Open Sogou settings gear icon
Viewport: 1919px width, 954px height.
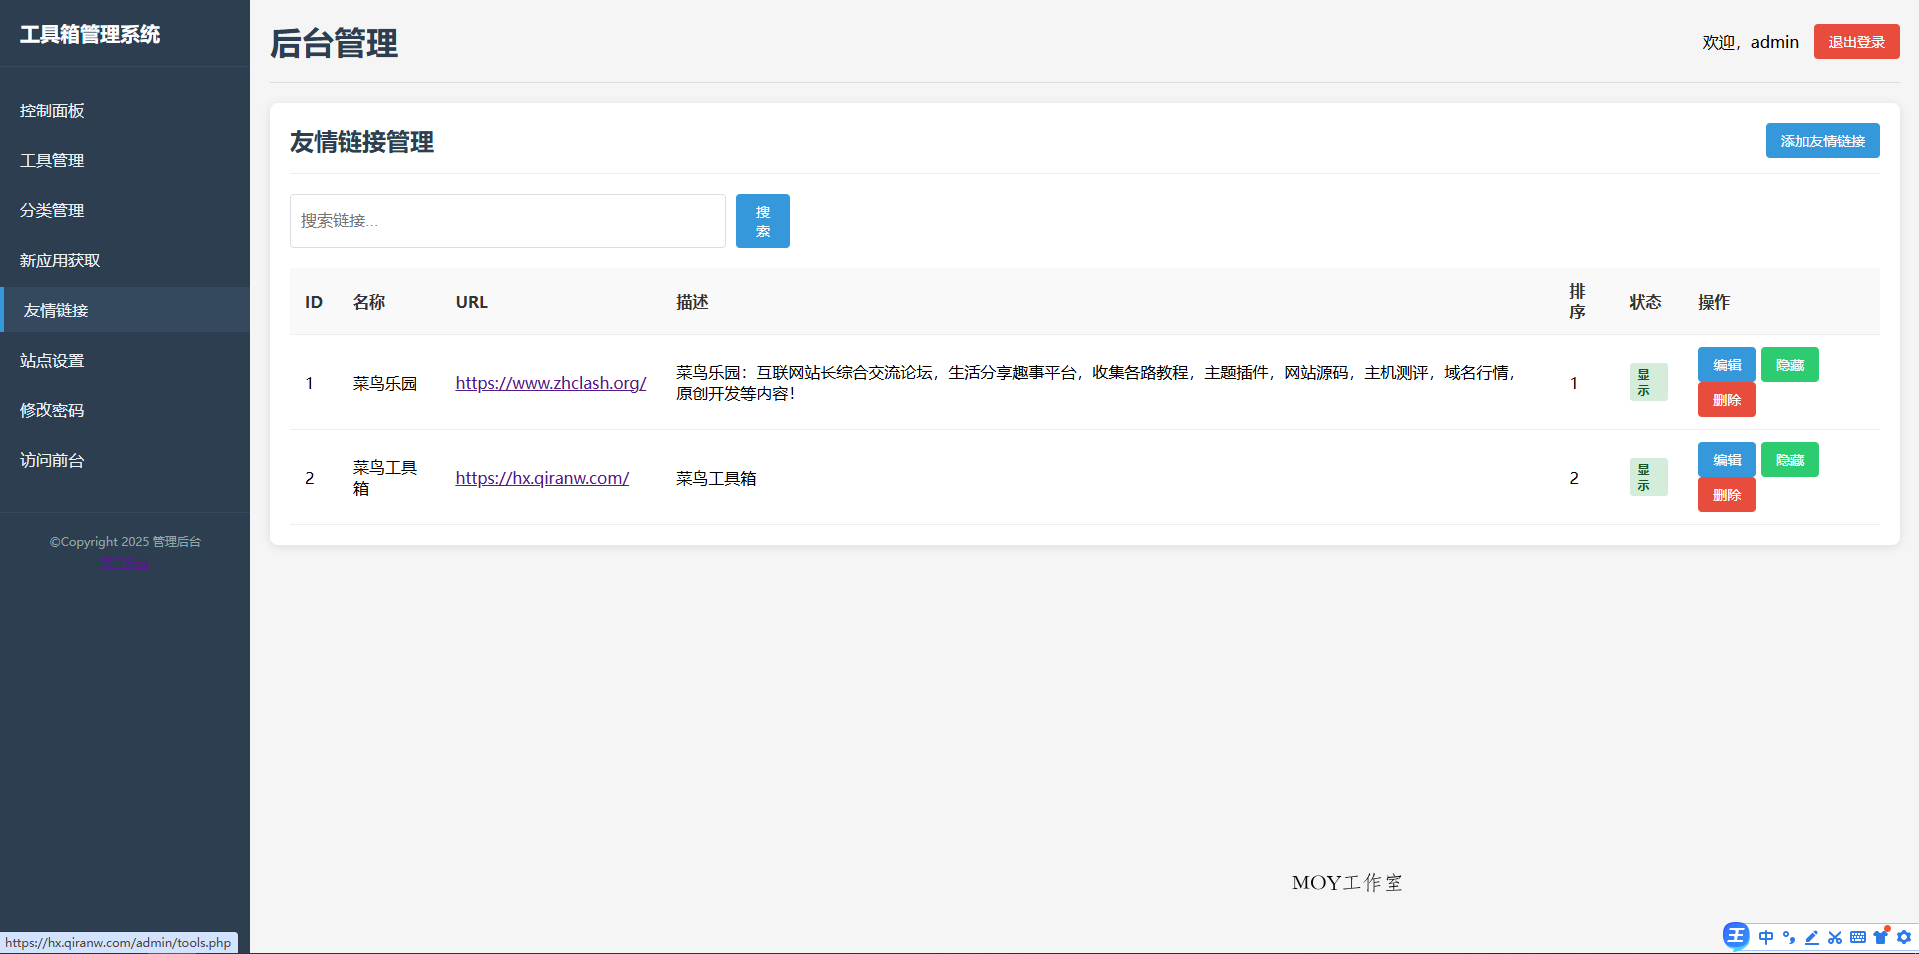coord(1904,937)
